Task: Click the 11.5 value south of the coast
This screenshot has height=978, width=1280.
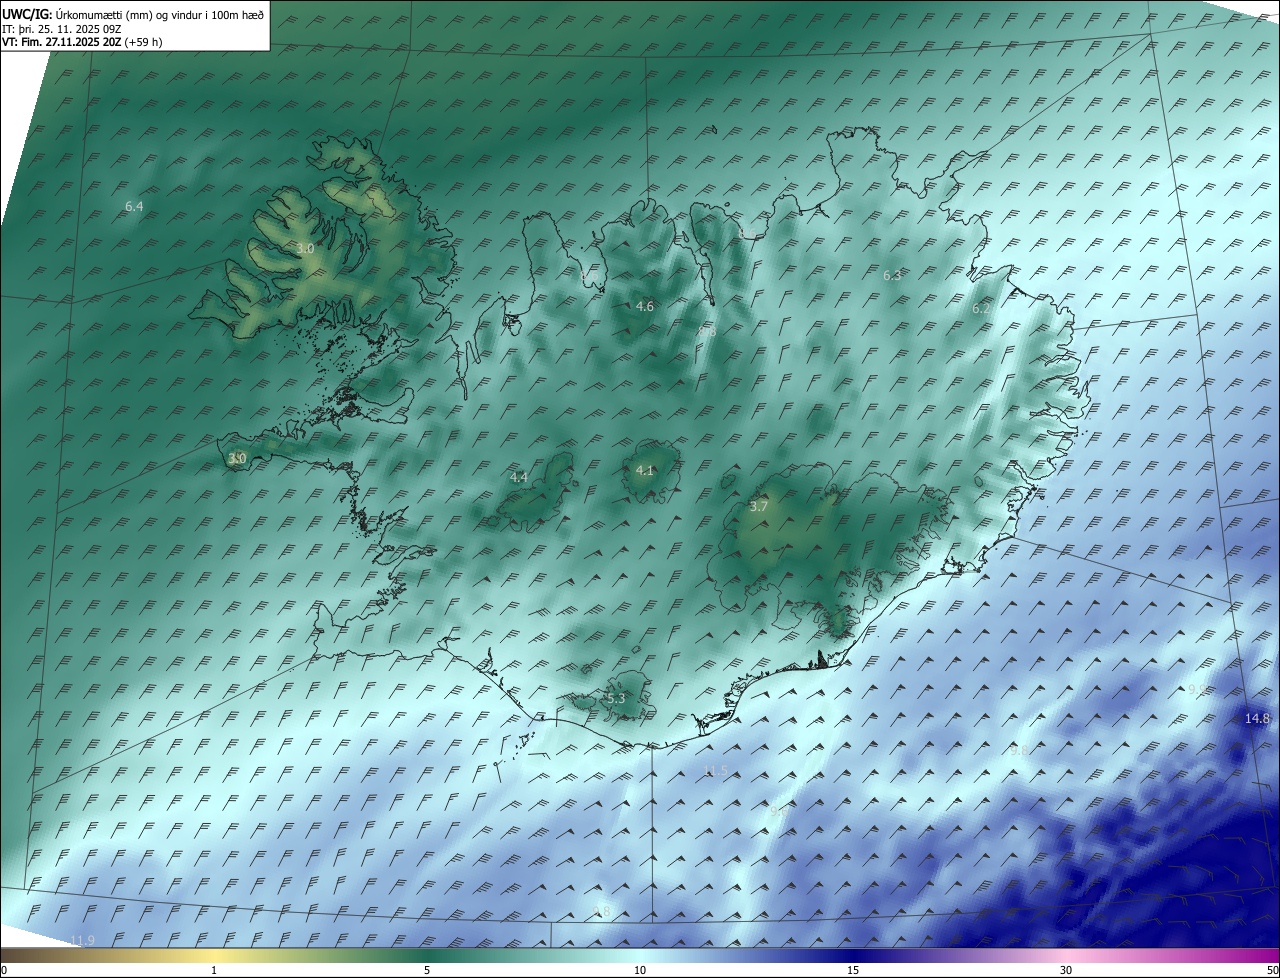Action: 715,770
